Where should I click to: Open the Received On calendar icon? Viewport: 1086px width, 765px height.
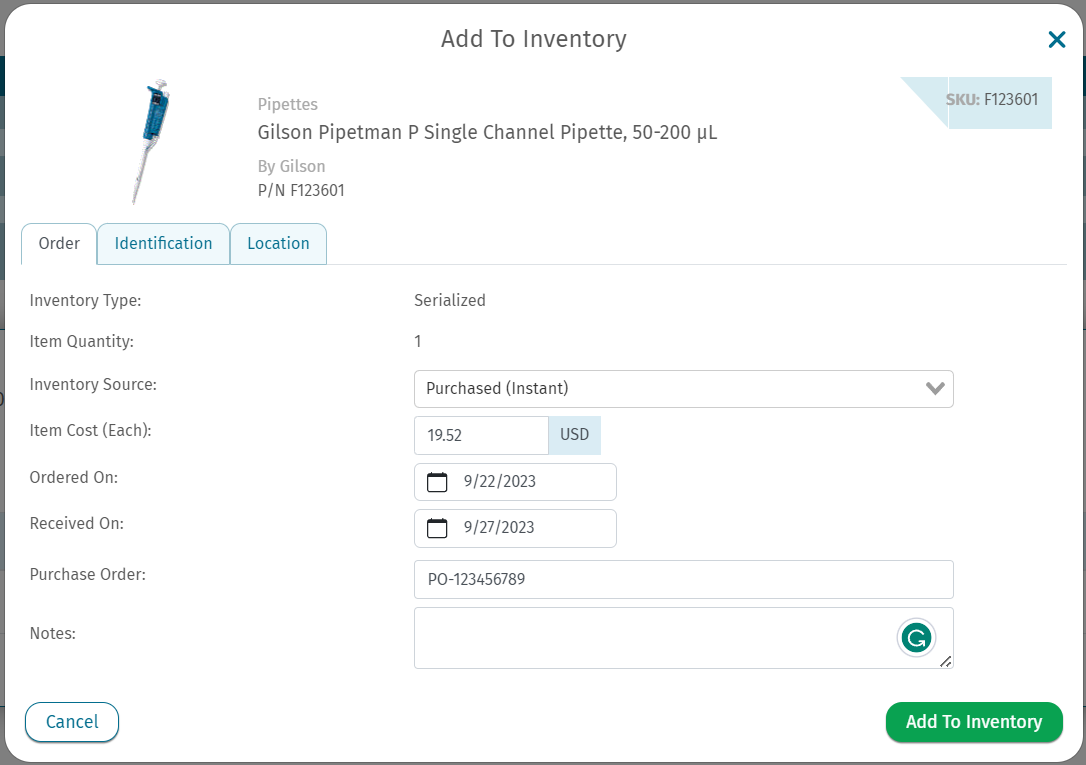pyautogui.click(x=437, y=528)
